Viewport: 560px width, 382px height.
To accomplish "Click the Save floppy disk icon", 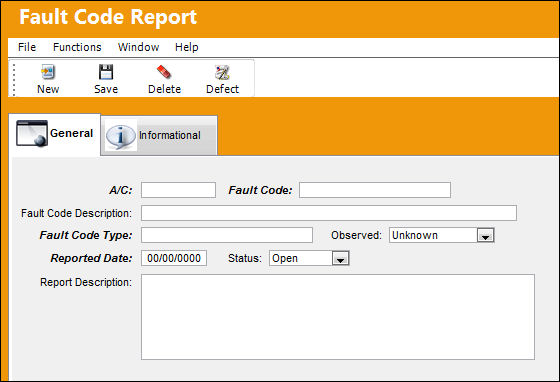I will click(106, 72).
